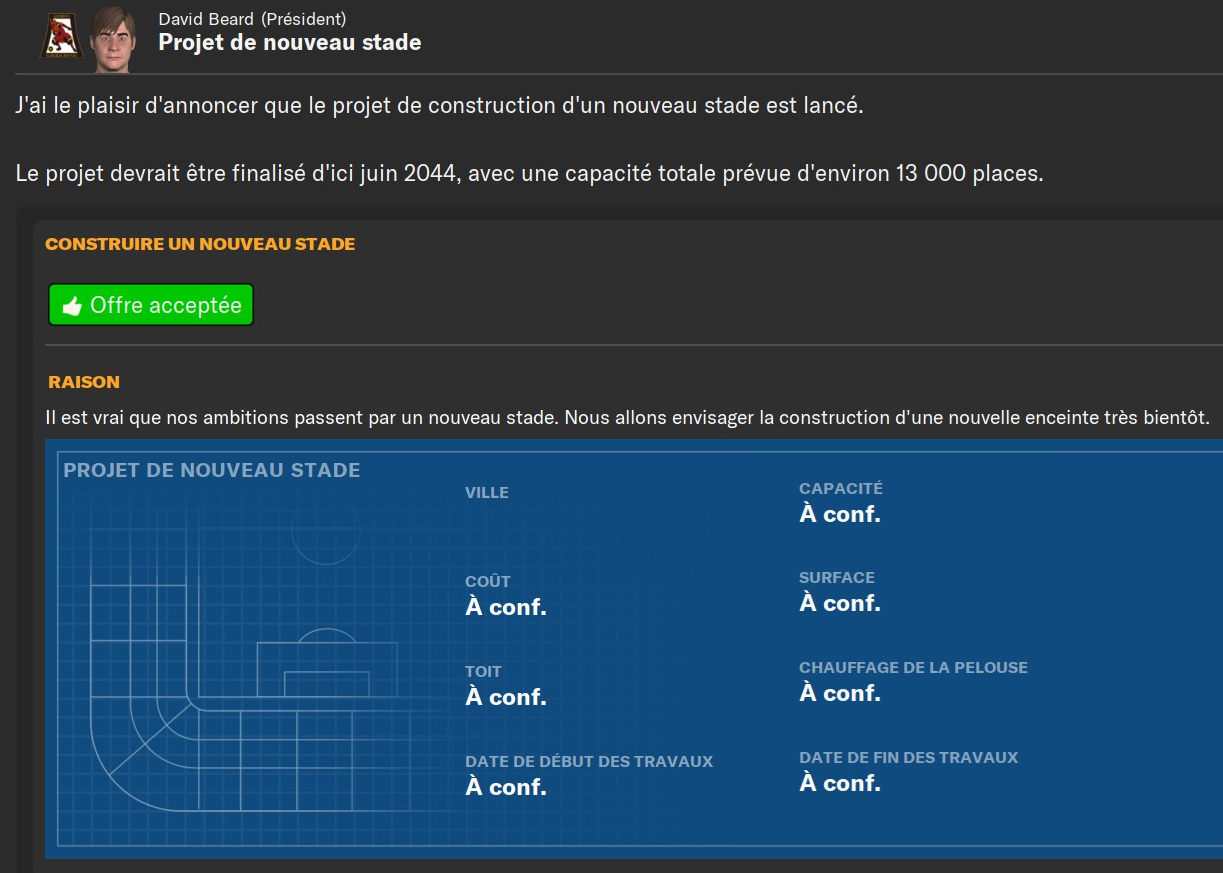Select the "À conf." value under CAPACITÉ
Image resolution: width=1223 pixels, height=873 pixels.
tap(839, 514)
